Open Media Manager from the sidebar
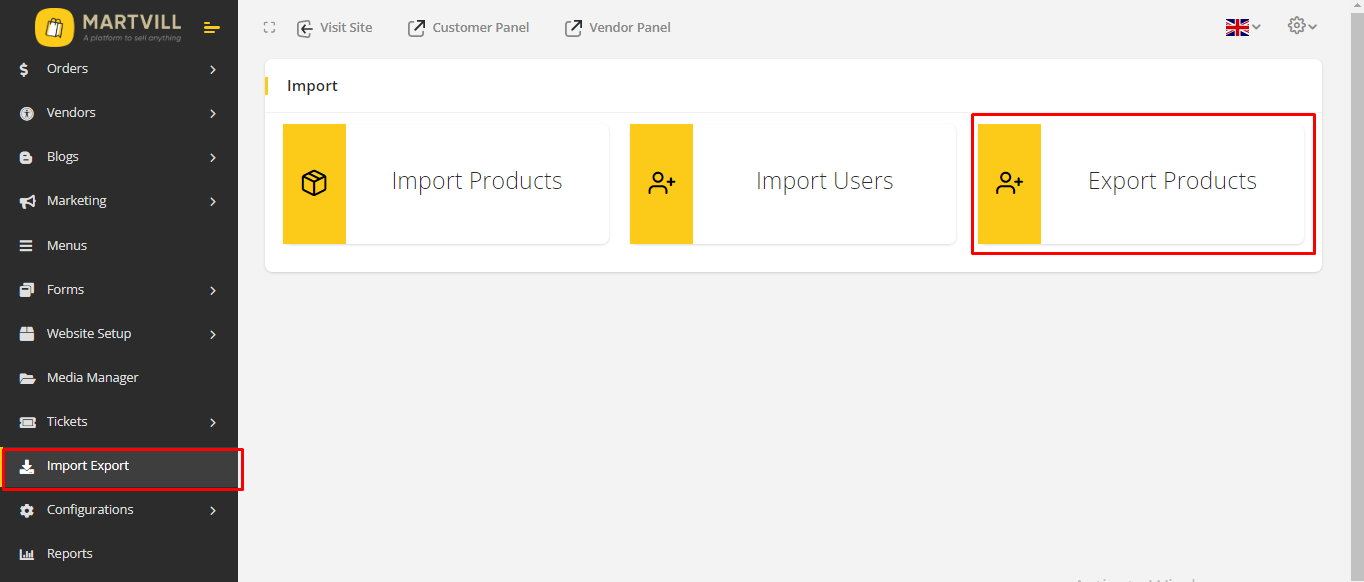Screen dimensions: 1364x582 [92, 378]
